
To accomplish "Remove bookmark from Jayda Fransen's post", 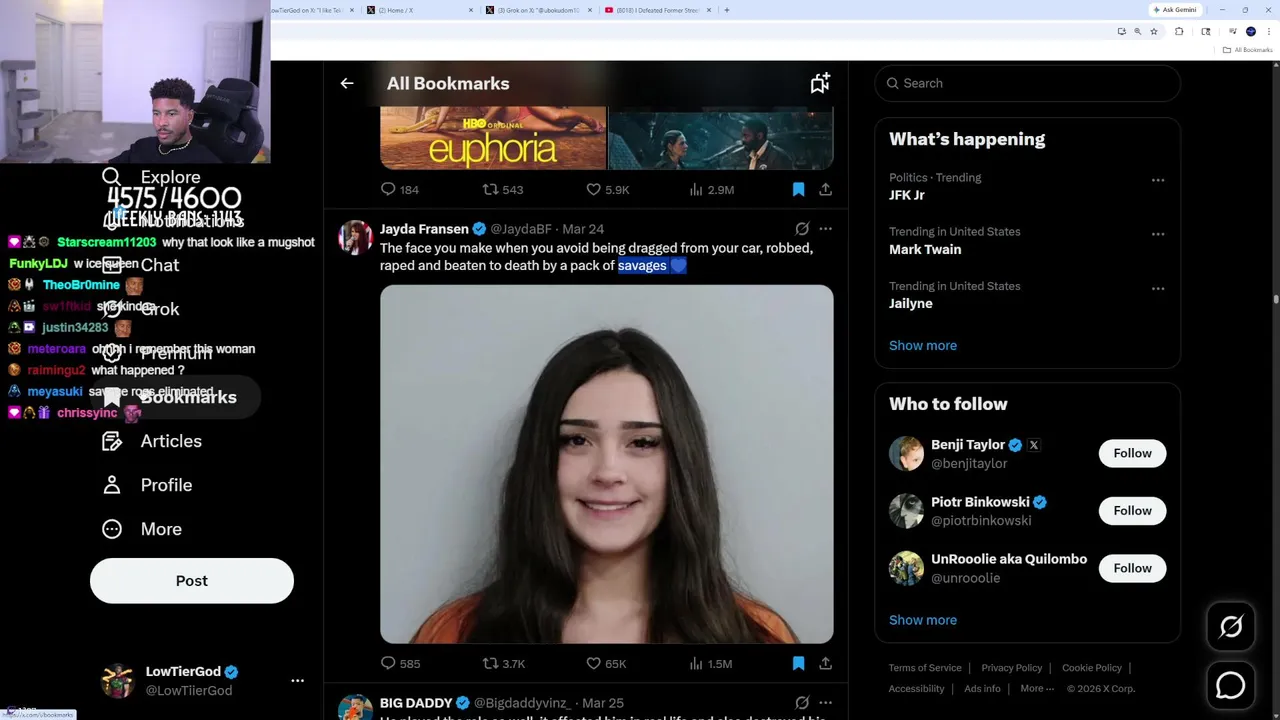I will (x=798, y=663).
